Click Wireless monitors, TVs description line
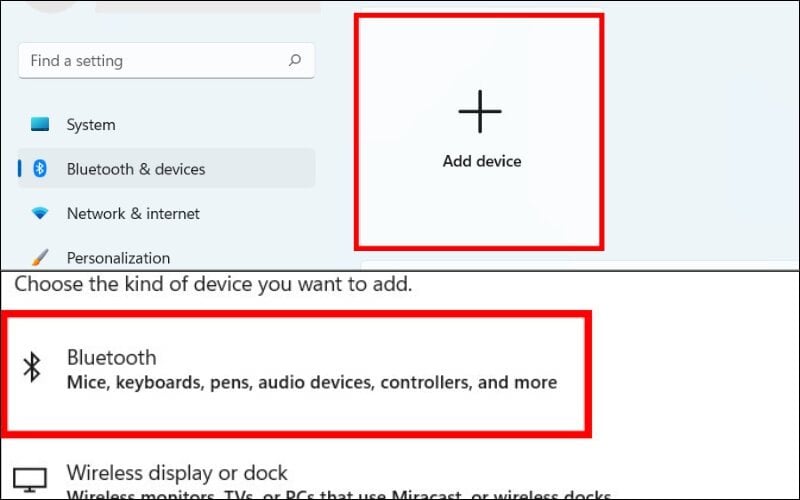Screen dimensions: 800x500 pos(339,494)
